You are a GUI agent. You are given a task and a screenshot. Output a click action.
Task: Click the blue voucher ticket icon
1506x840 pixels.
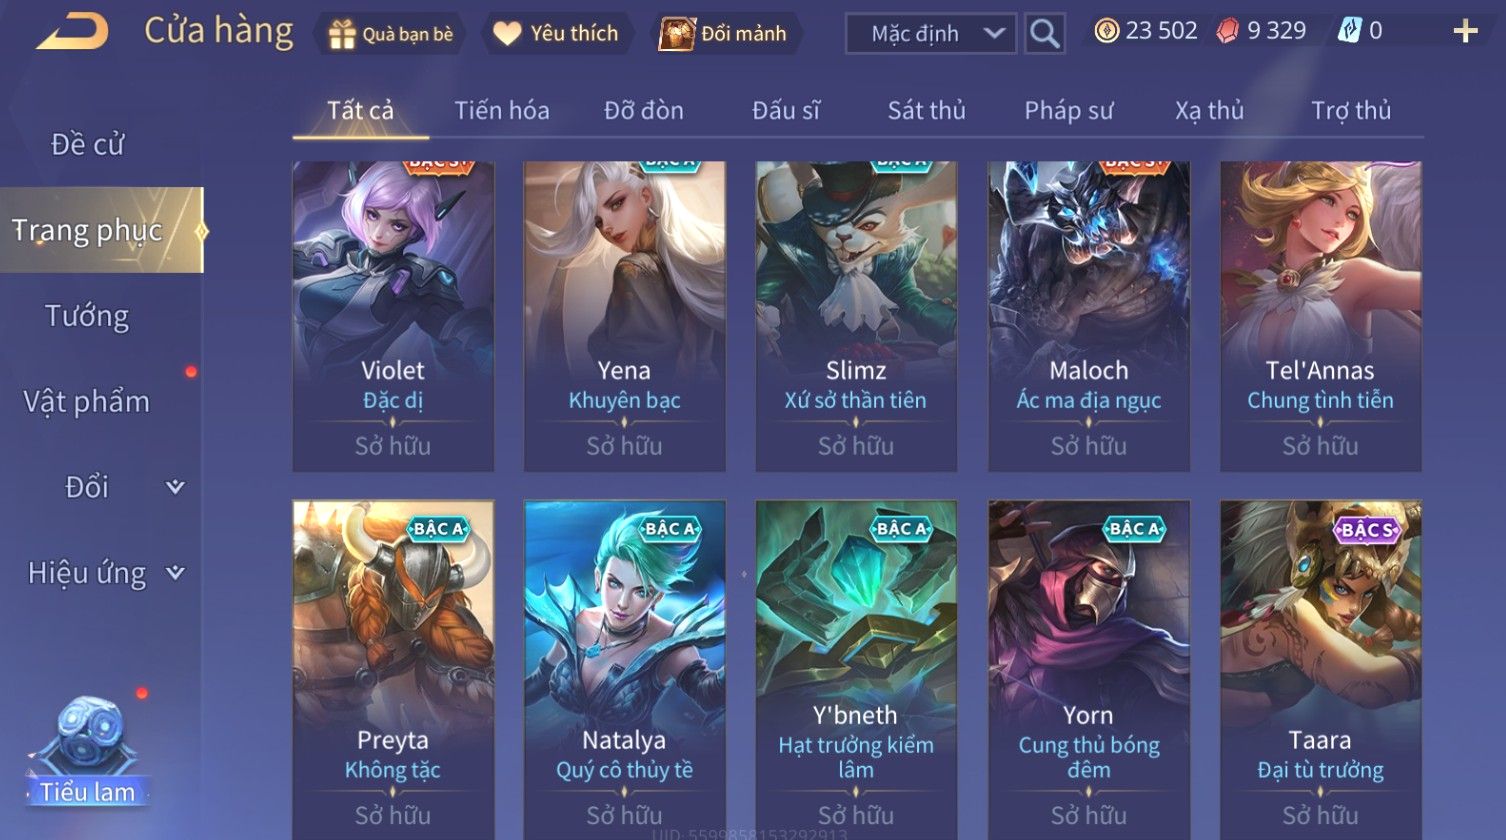click(x=1348, y=31)
